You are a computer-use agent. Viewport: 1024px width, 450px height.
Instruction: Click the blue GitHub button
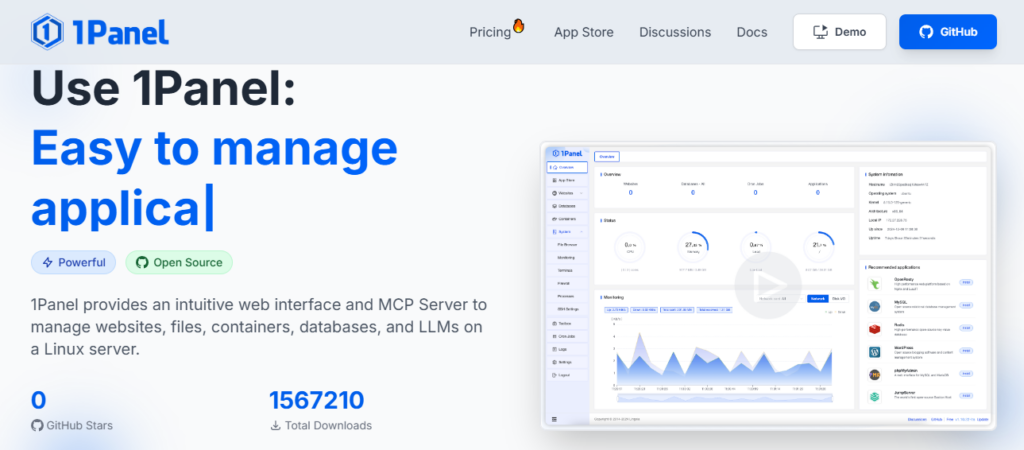(947, 32)
